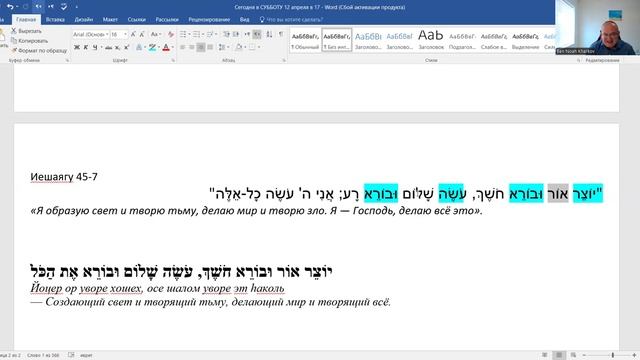Screen dimensions: 640x360
Task: Click the numbered list icon
Action: (x=196, y=35)
